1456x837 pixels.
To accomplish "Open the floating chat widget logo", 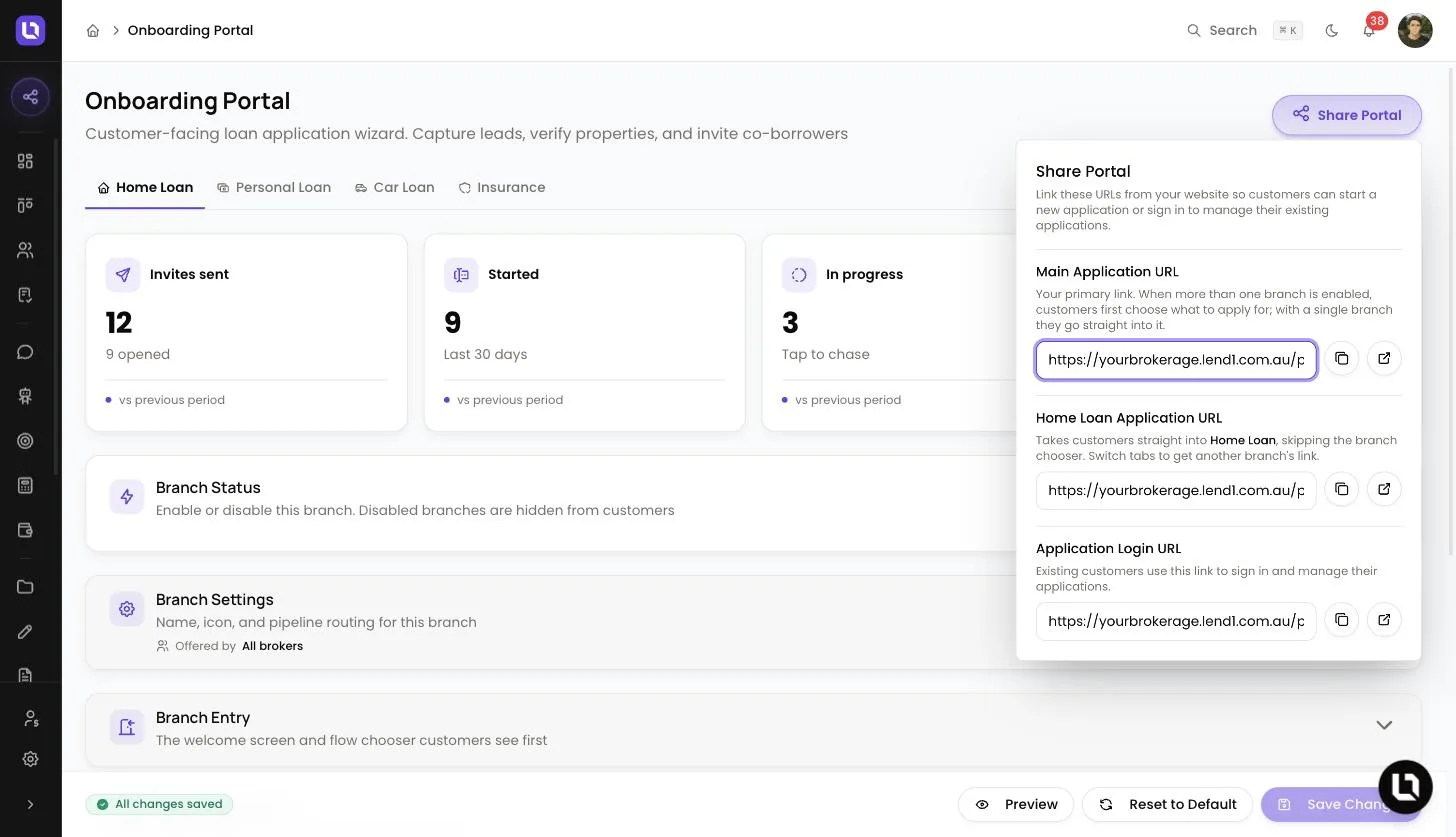I will coord(1406,786).
